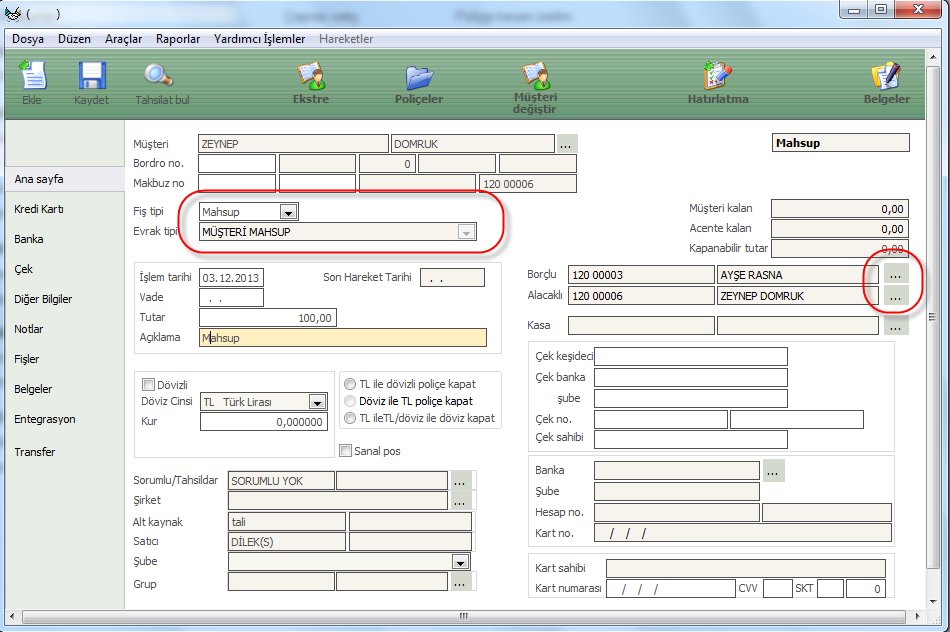
Task: Select Döviz ile TL poliçe kapat option
Action: click(350, 401)
